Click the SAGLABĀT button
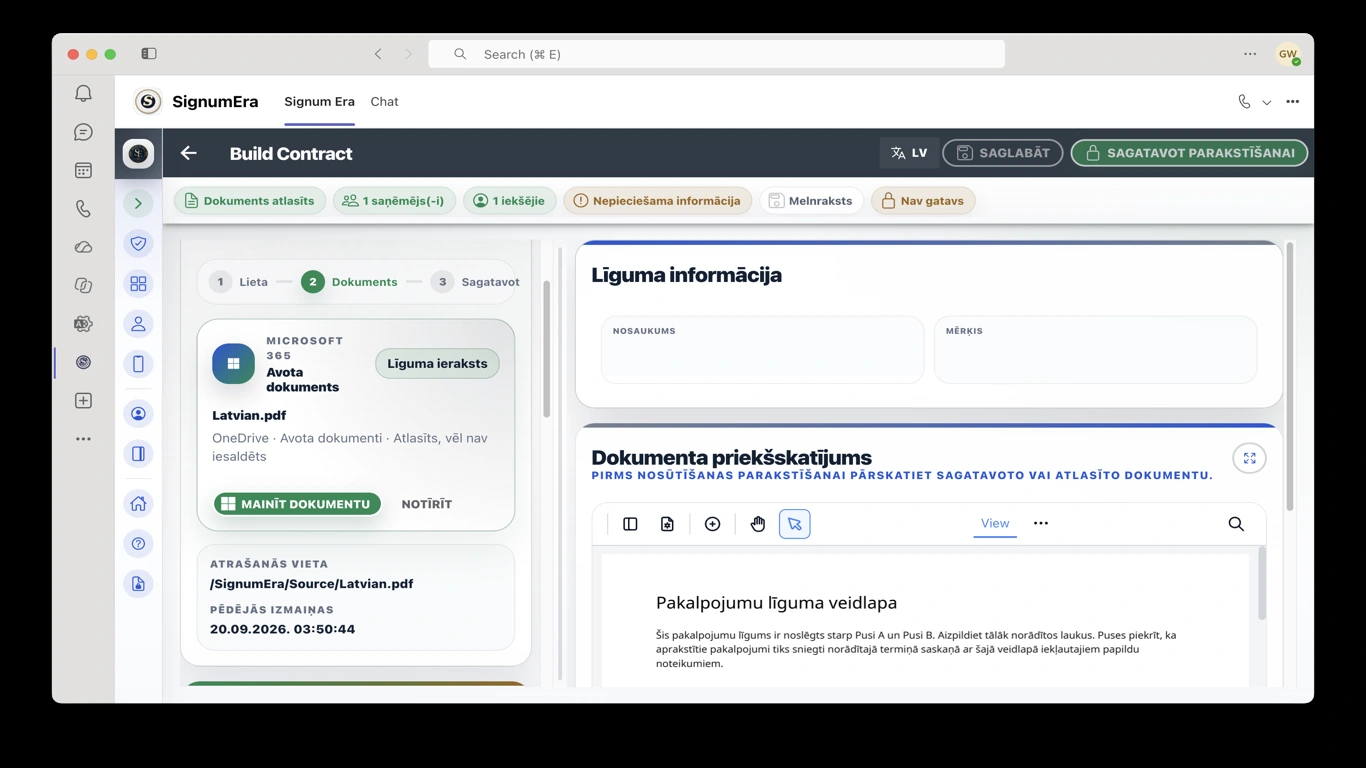The height and width of the screenshot is (768, 1366). point(1002,153)
